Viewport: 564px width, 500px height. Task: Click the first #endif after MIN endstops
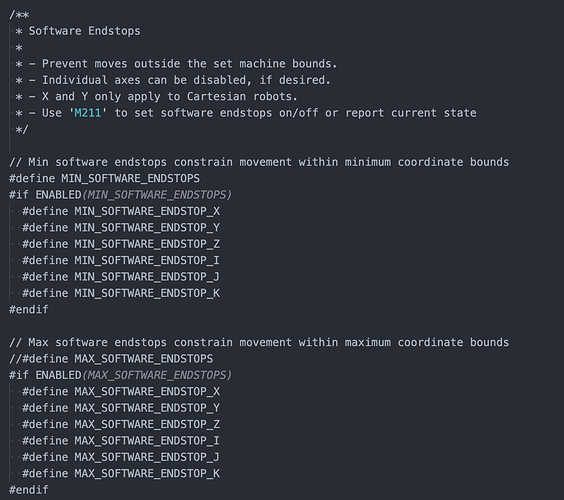pos(29,309)
